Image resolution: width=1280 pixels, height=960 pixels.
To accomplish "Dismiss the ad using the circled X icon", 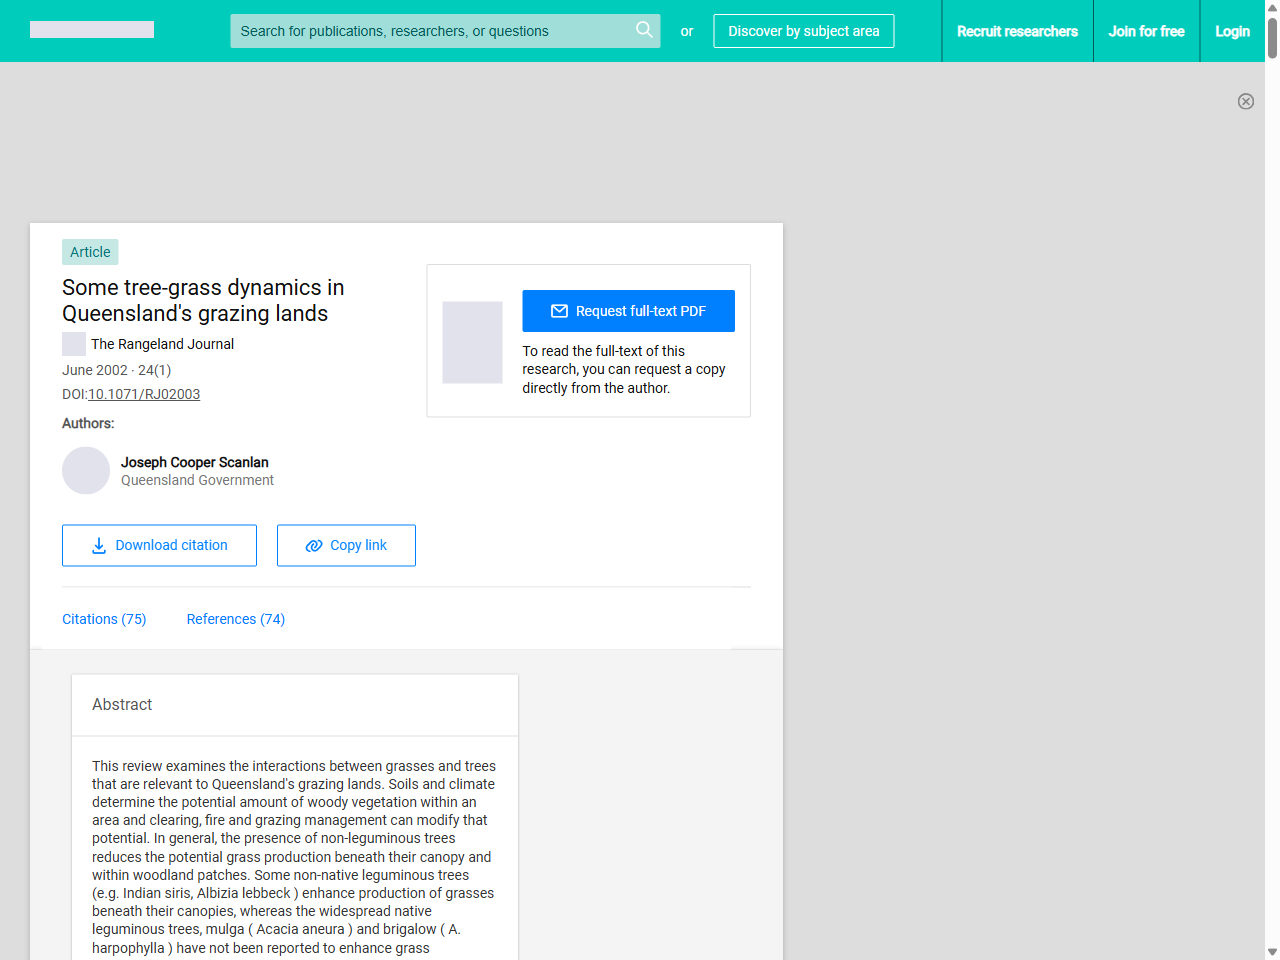I will pos(1246,101).
